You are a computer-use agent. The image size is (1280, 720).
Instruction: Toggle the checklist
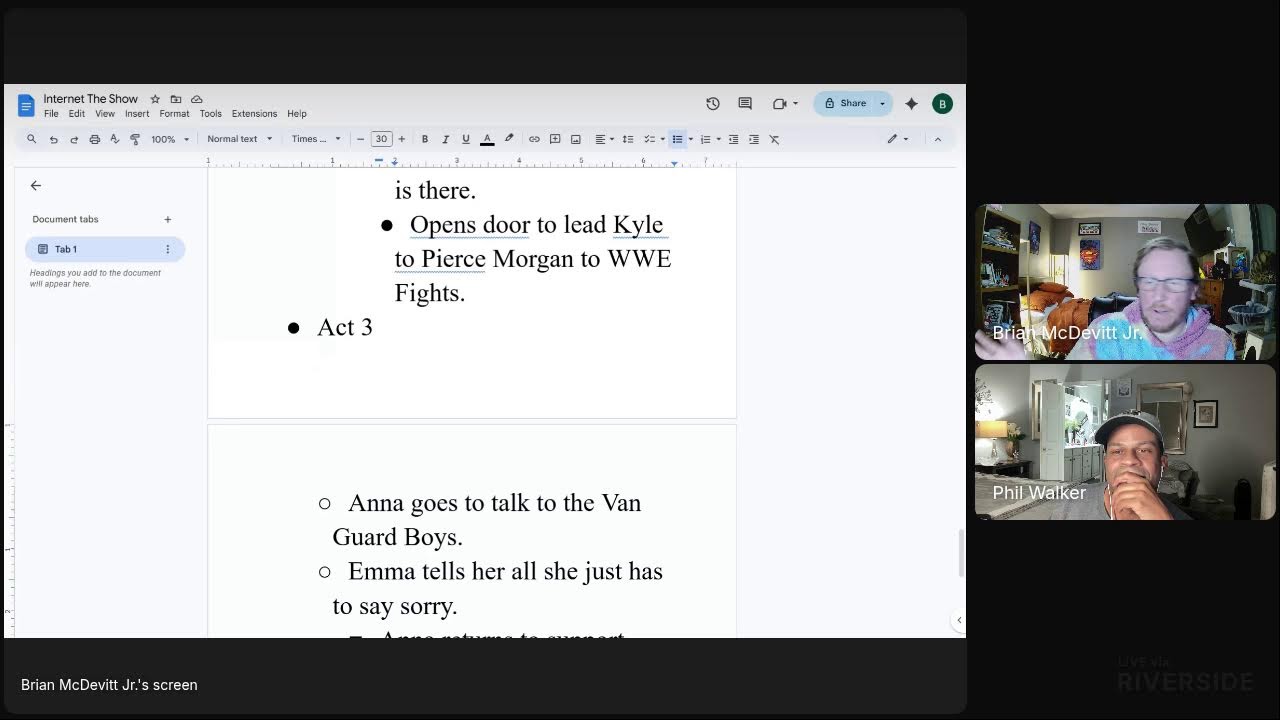coord(649,139)
